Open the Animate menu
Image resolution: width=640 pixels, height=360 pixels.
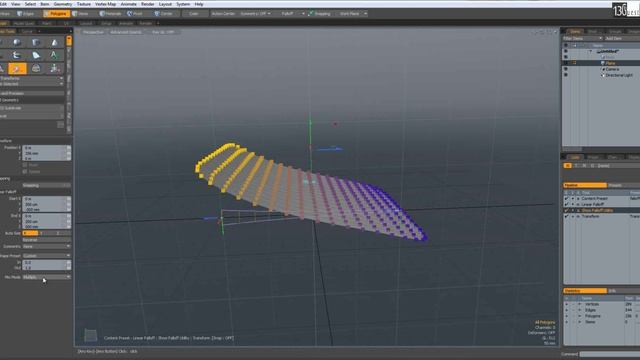coord(129,4)
